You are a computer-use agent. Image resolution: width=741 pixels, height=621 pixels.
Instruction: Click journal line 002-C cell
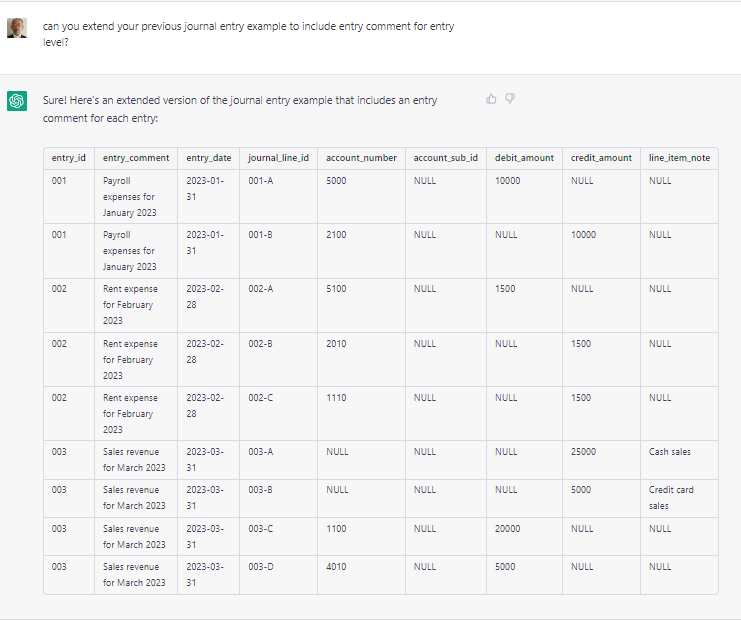click(278, 414)
